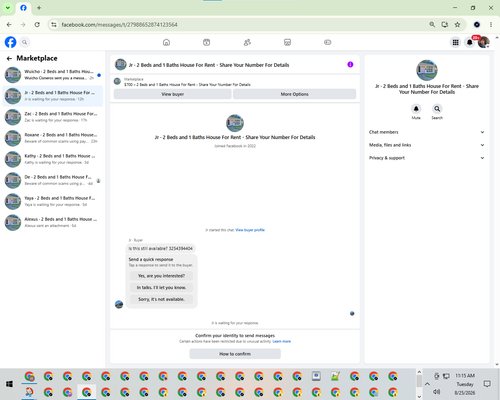Click the taskbar scroll down arrow

pos(419,397)
